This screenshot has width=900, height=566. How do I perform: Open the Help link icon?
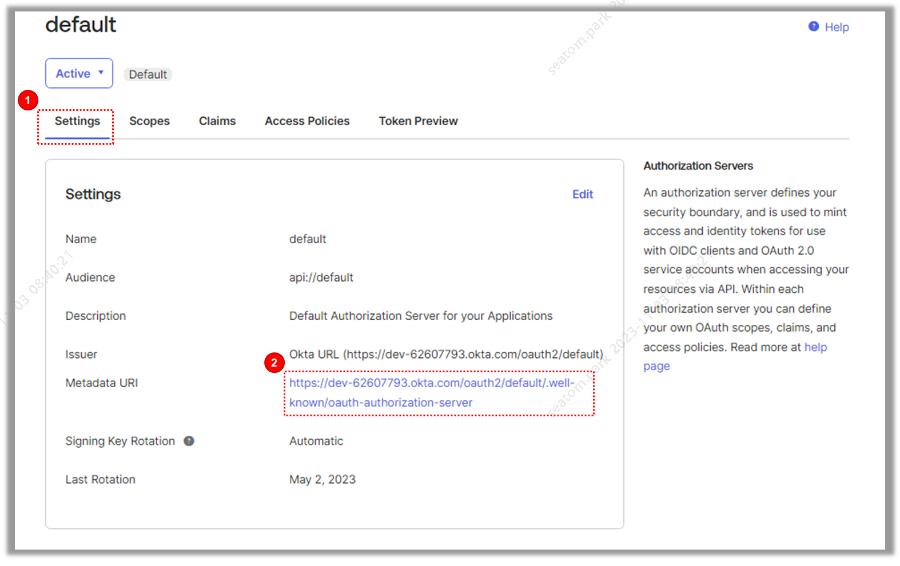[x=813, y=26]
